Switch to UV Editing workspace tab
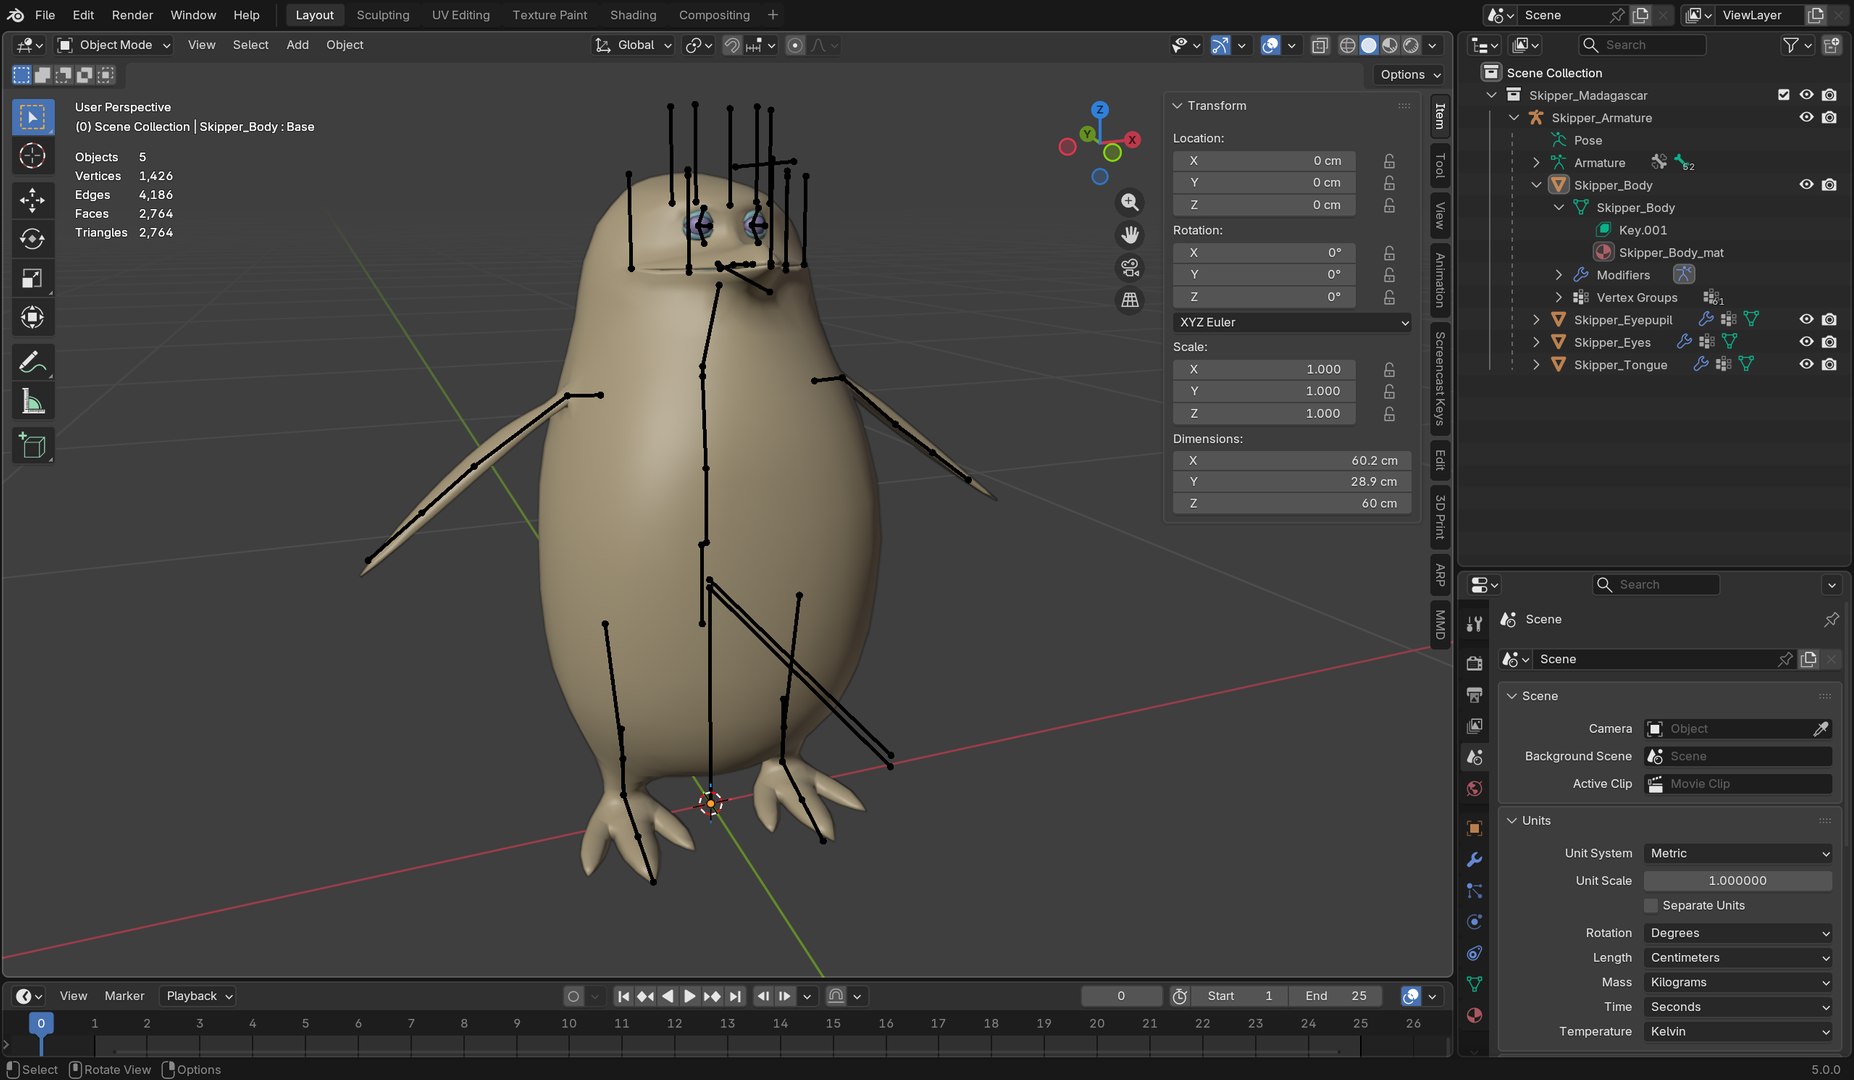This screenshot has height=1080, width=1854. click(461, 15)
